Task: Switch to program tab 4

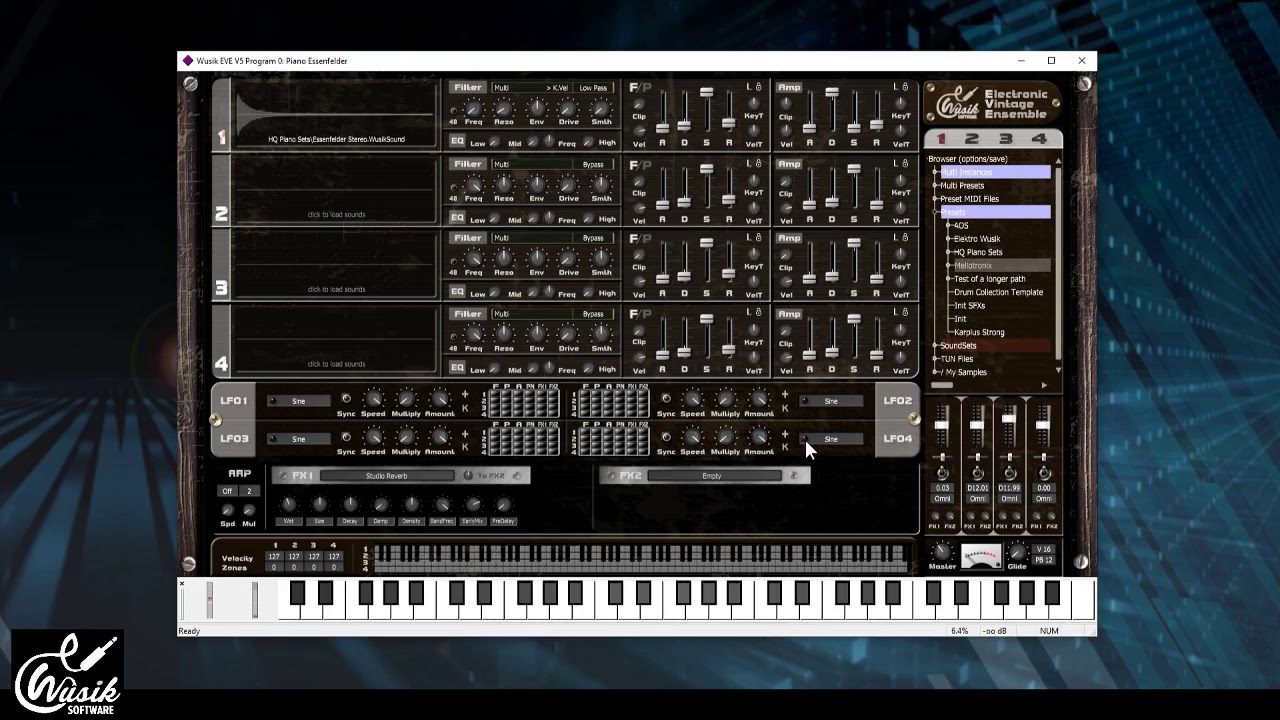Action: click(x=1039, y=139)
